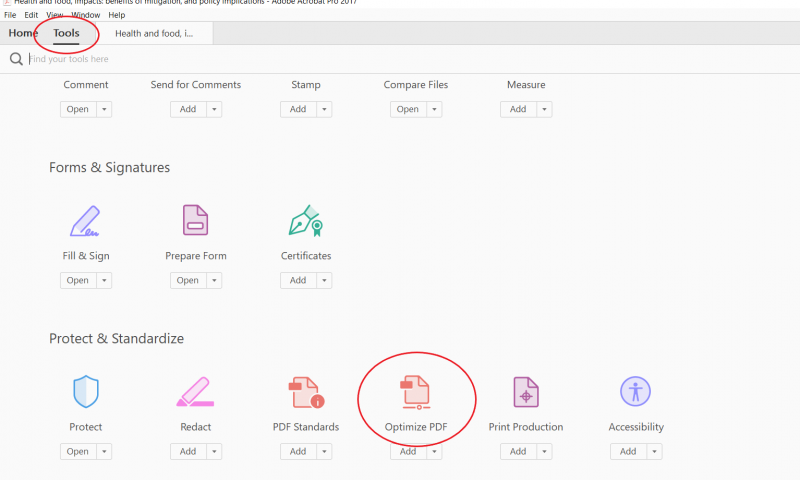Screen dimensions: 800x480
Task: Click Open button under Fill & Sign
Action: pos(78,281)
